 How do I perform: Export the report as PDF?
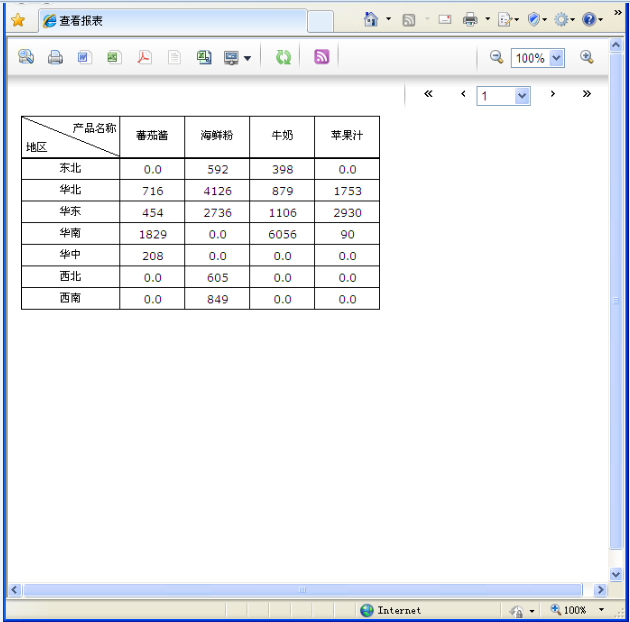144,57
